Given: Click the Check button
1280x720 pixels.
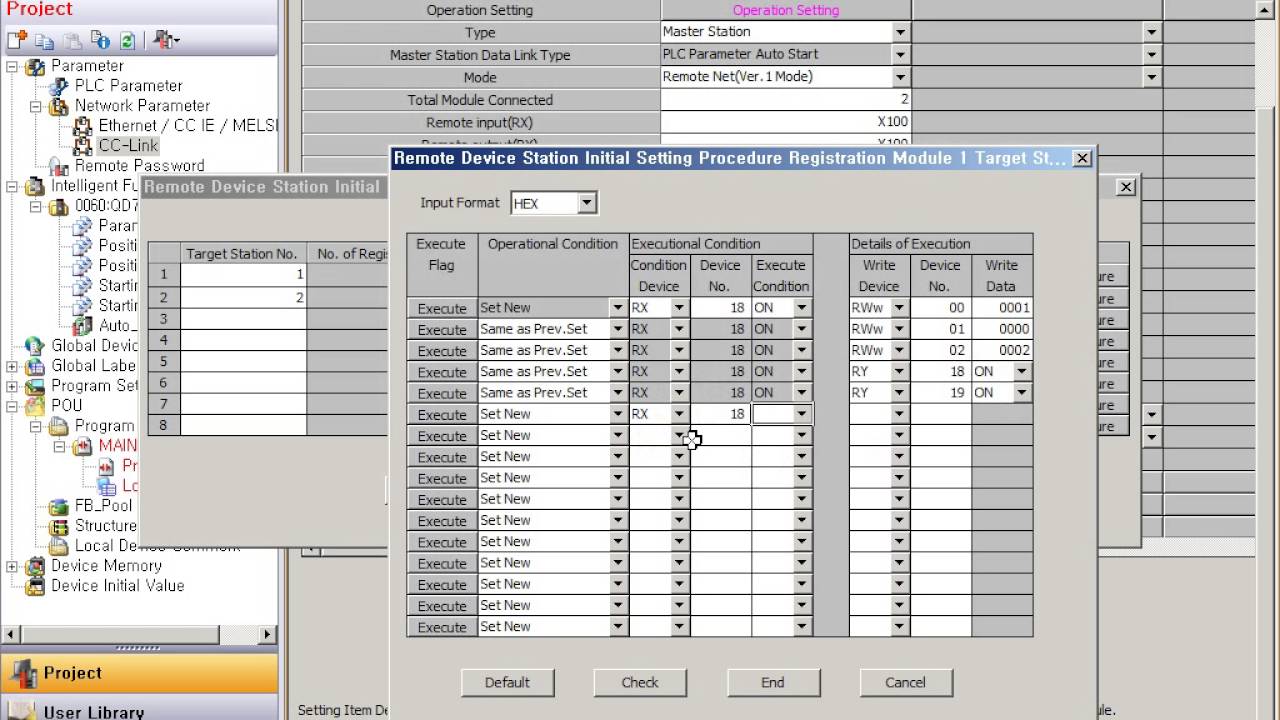Looking at the screenshot, I should coord(640,682).
